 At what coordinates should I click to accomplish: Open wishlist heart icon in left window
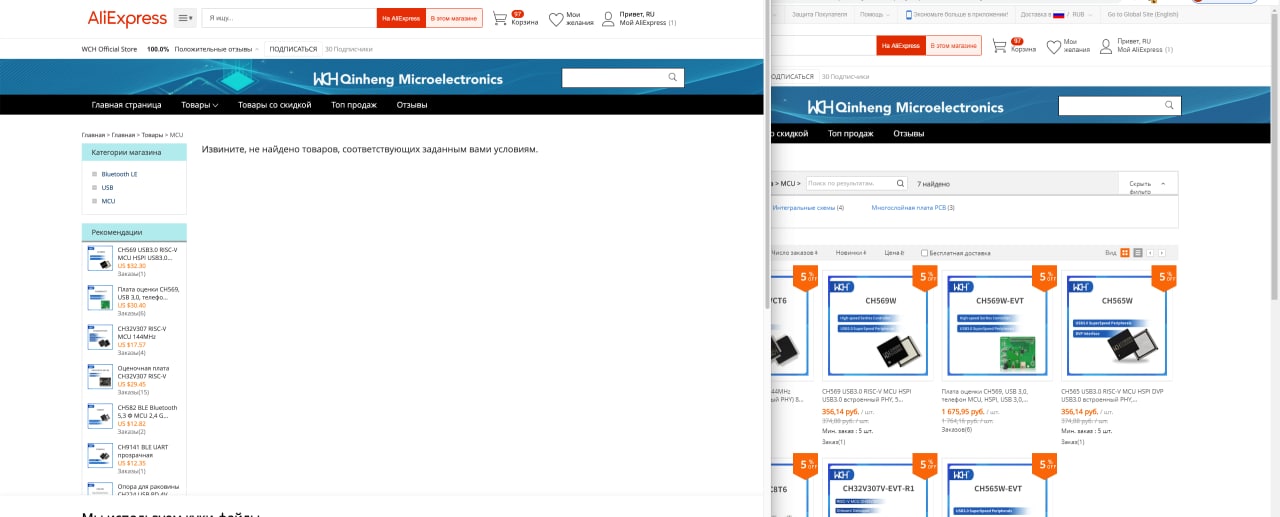556,19
